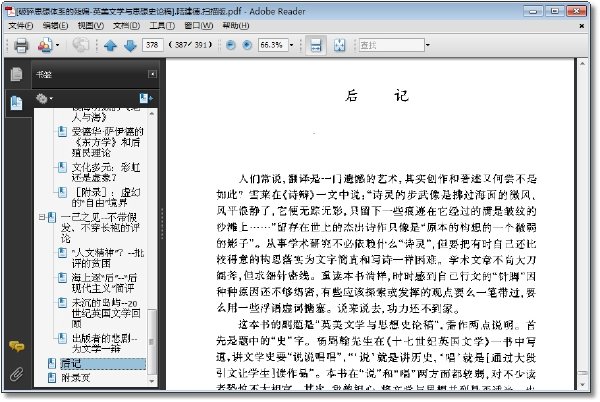The width and height of the screenshot is (600, 402).
Task: Select bookmark 出版者的悲剧--为文学一辩
Action: [x=104, y=343]
